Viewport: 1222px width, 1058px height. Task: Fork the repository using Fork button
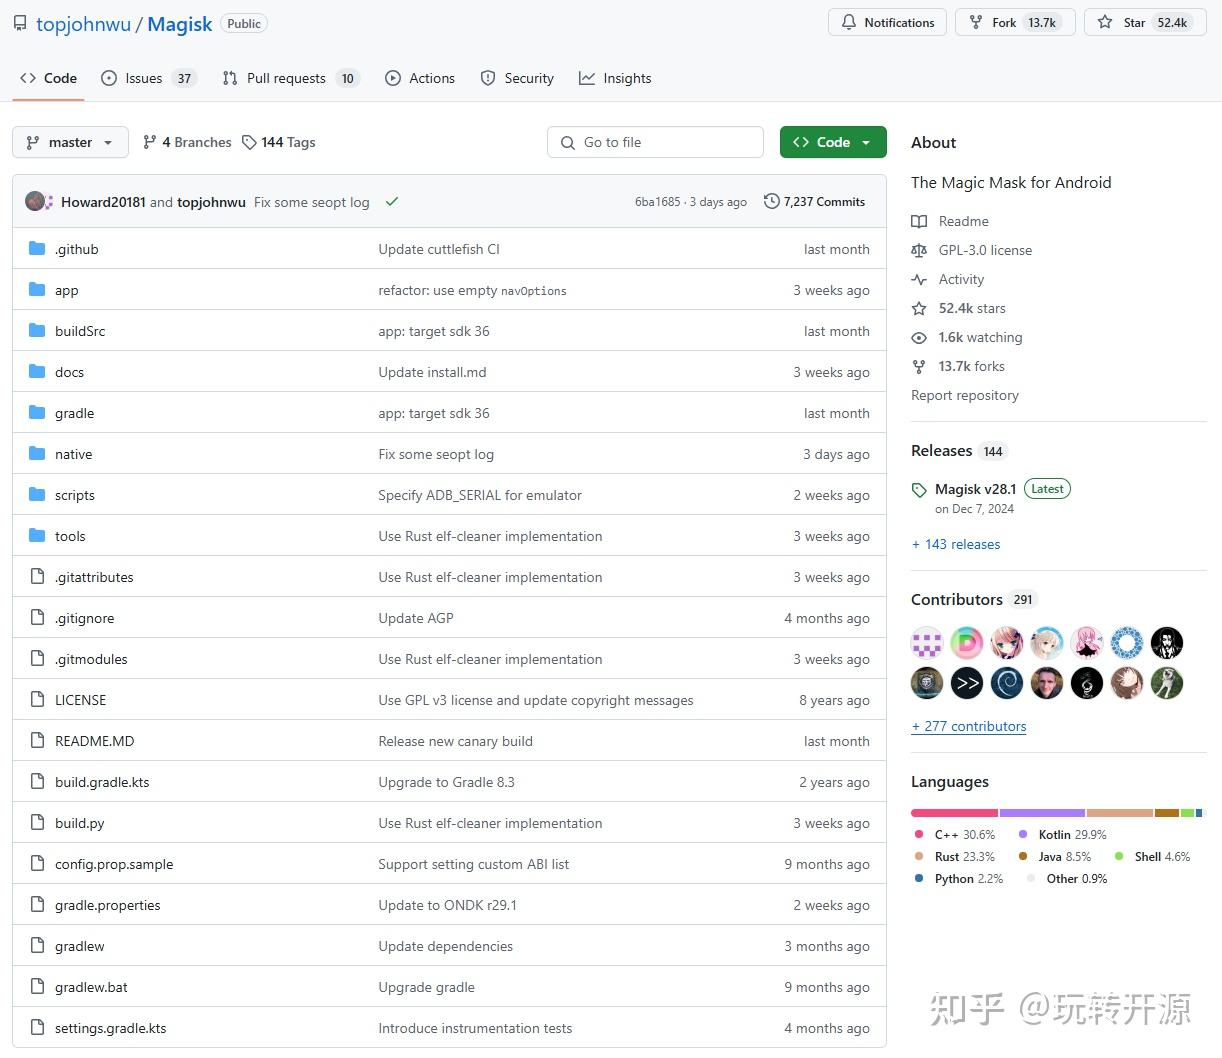tap(1015, 22)
